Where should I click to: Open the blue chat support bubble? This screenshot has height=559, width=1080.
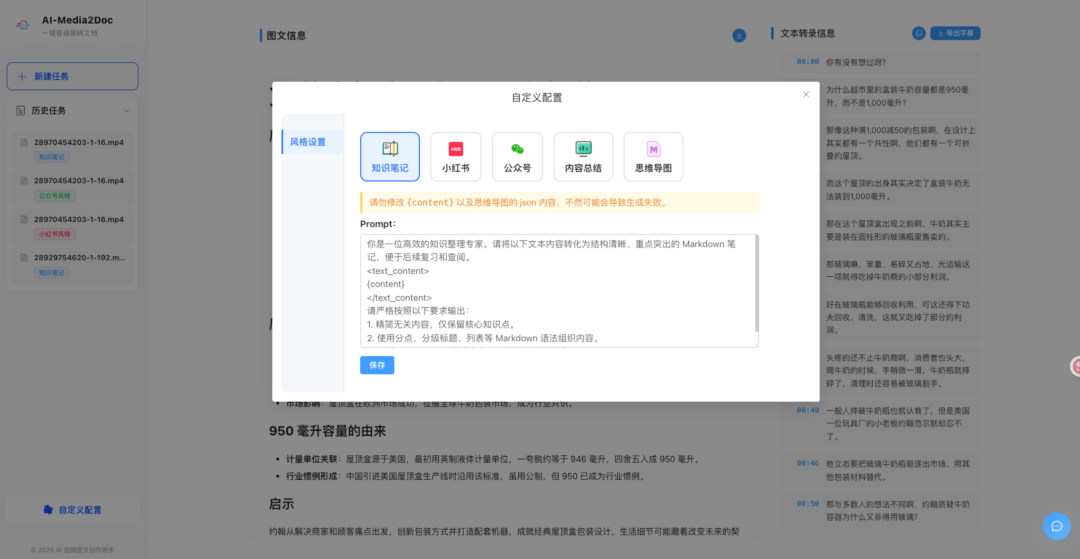click(x=1057, y=526)
